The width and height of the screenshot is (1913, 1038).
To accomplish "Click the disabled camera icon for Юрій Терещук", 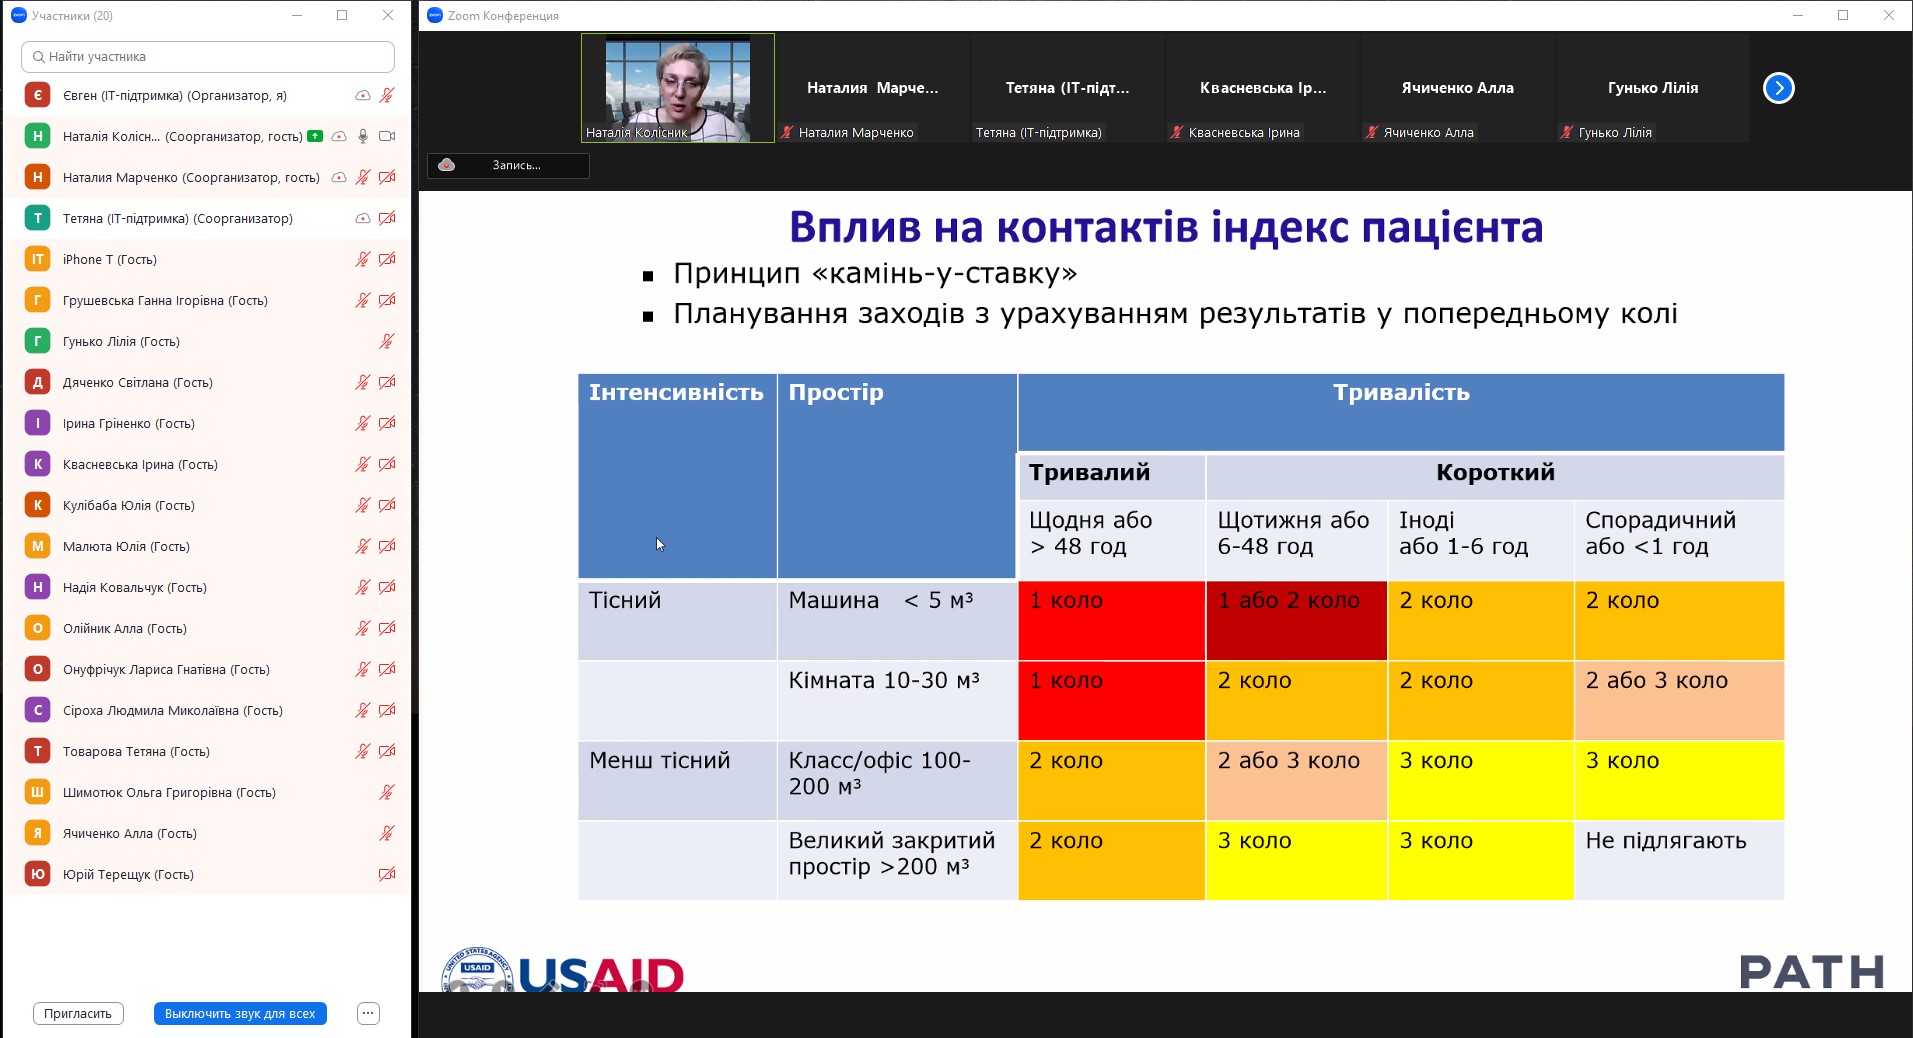I will (x=387, y=875).
